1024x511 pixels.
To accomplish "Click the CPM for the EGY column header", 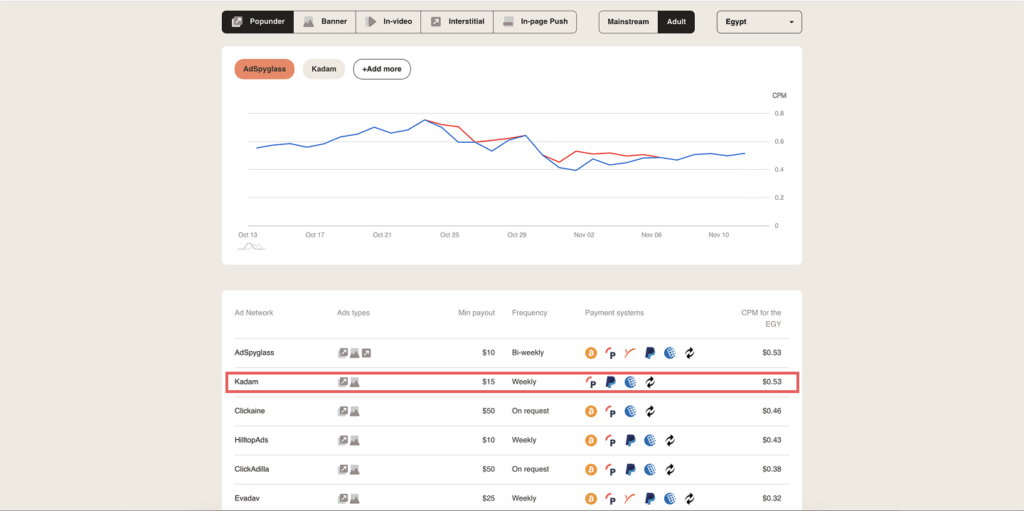I will coord(761,317).
